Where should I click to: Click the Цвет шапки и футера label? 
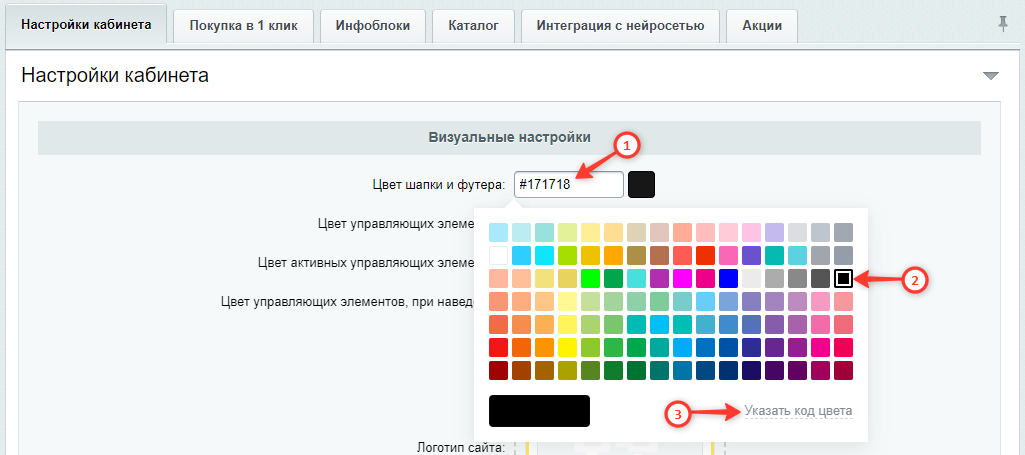pos(437,185)
